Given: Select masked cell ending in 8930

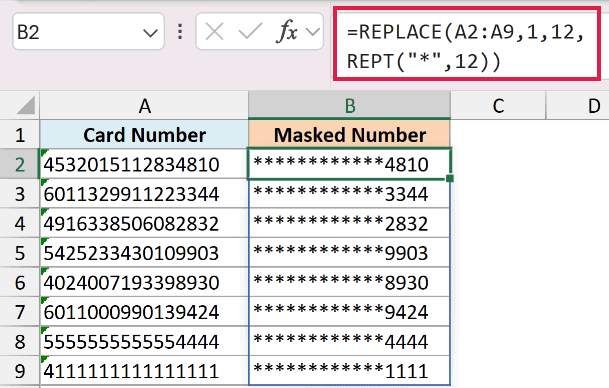Looking at the screenshot, I should point(349,282).
